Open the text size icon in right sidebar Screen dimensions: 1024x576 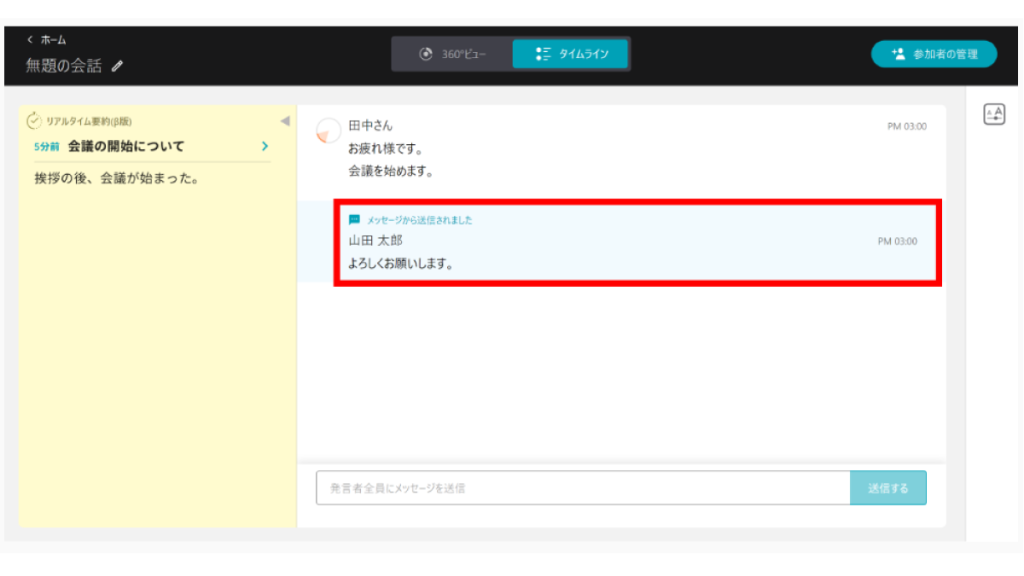coord(994,115)
